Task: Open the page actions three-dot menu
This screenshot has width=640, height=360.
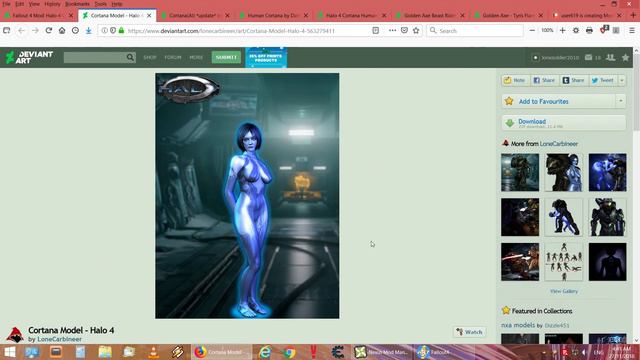Action: click(392, 31)
